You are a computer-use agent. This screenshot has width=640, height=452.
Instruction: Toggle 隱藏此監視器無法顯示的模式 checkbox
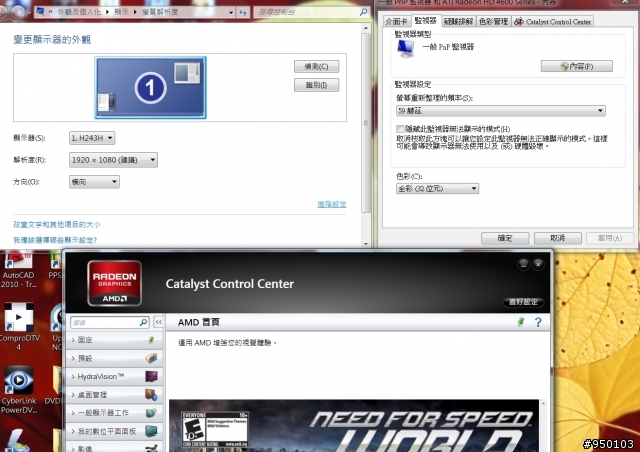click(x=400, y=129)
